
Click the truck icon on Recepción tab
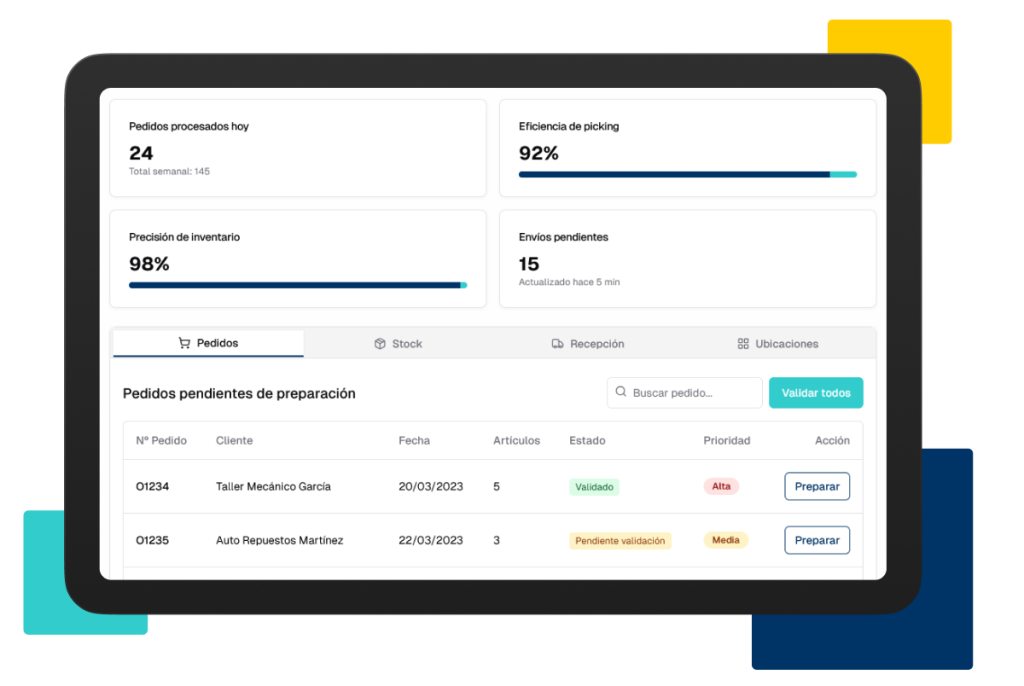click(557, 344)
